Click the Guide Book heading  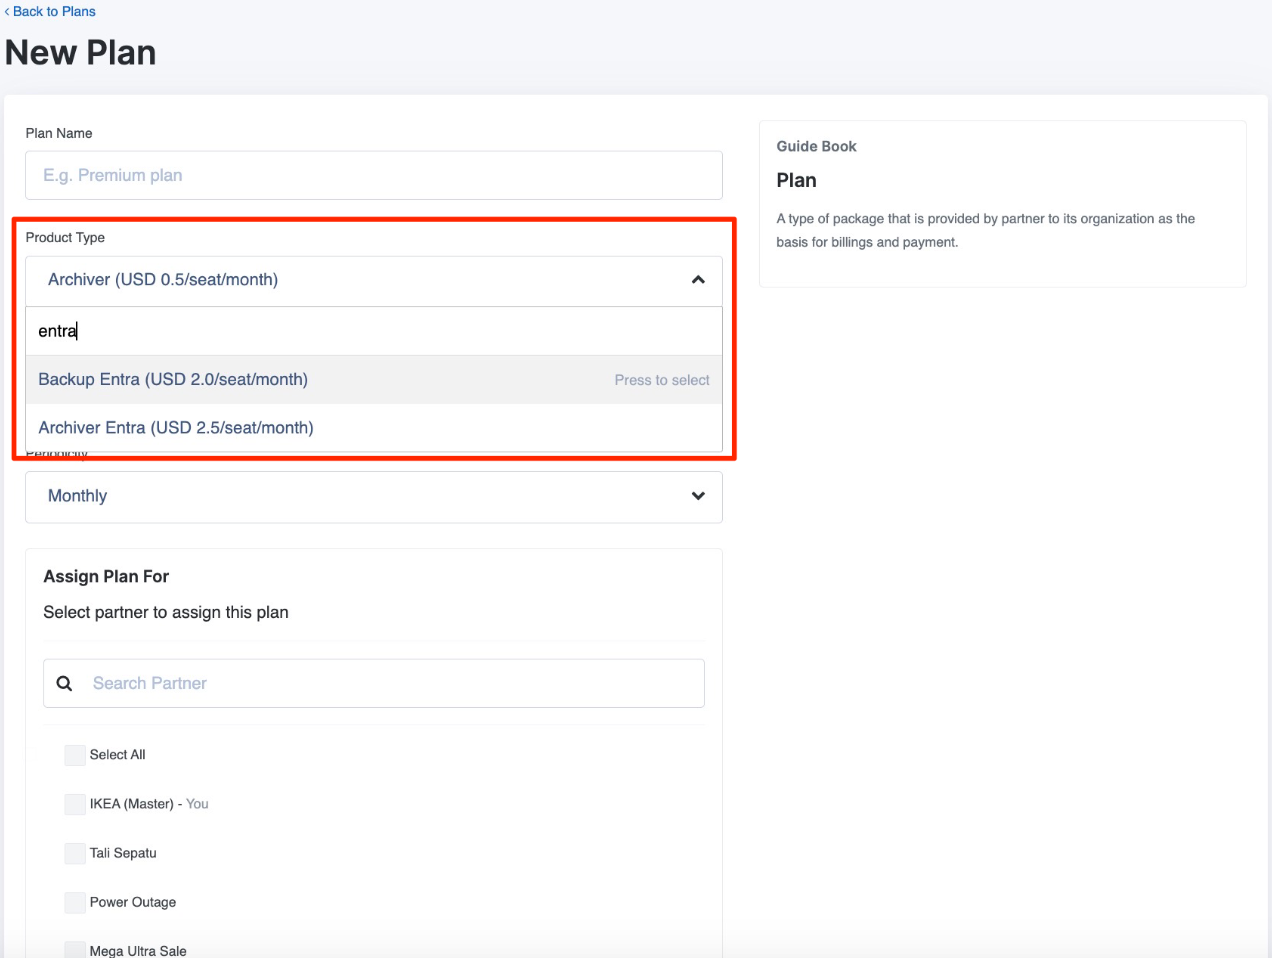click(x=816, y=146)
